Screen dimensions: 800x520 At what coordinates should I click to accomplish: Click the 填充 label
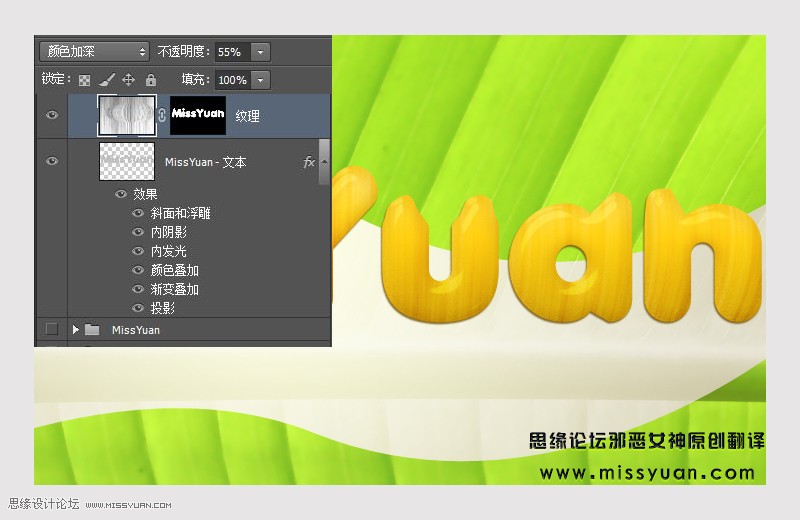pyautogui.click(x=195, y=80)
